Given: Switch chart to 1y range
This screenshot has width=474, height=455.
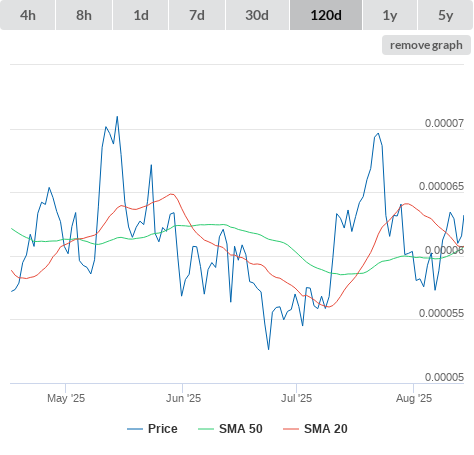Looking at the screenshot, I should coord(390,15).
